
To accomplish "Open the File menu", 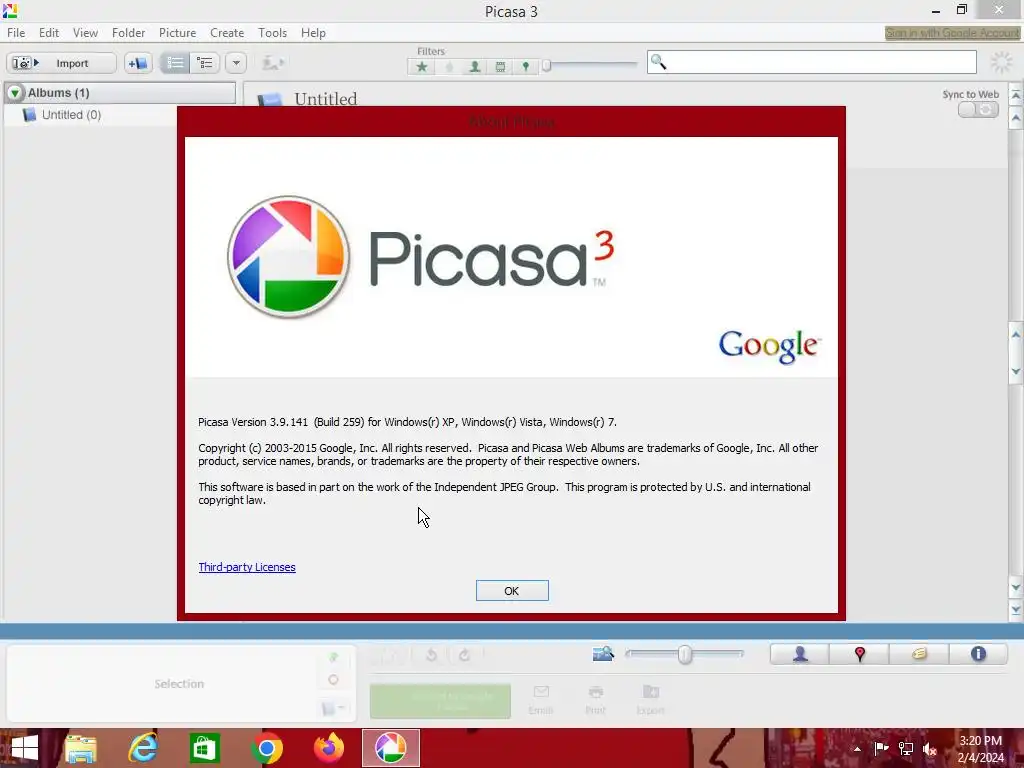I will click(x=16, y=33).
